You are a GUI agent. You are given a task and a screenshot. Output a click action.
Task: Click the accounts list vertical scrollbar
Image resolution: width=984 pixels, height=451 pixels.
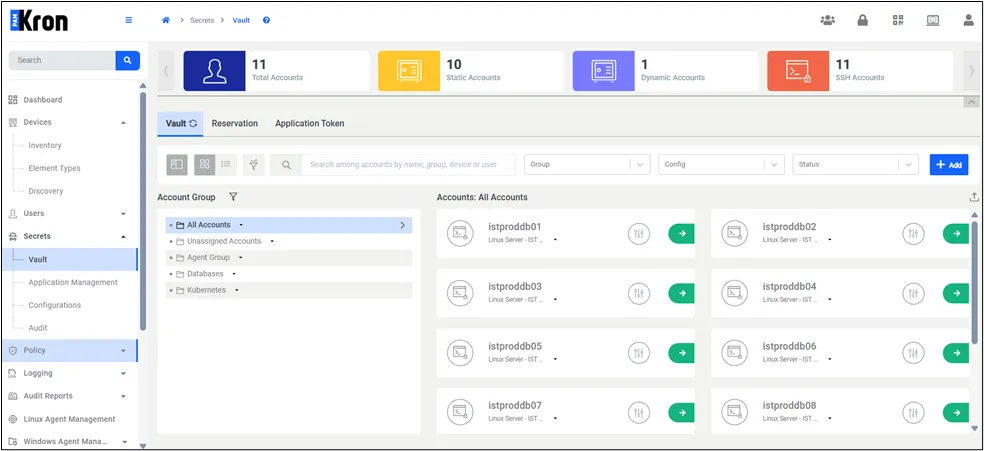point(974,282)
